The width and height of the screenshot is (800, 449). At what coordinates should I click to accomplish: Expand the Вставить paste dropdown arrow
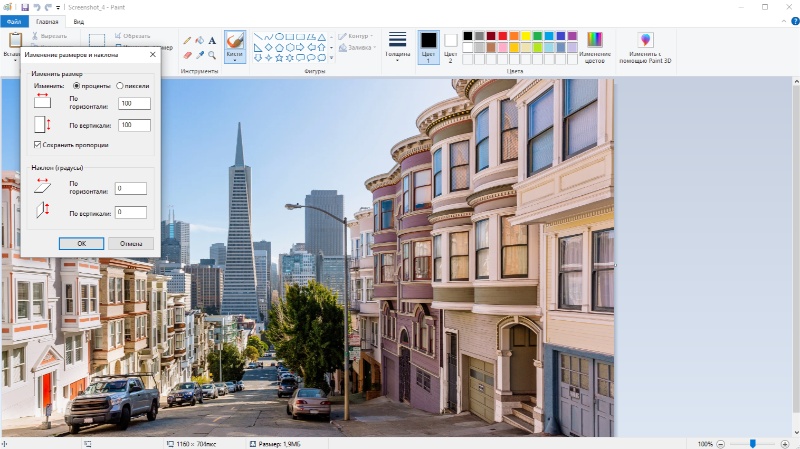(15, 60)
